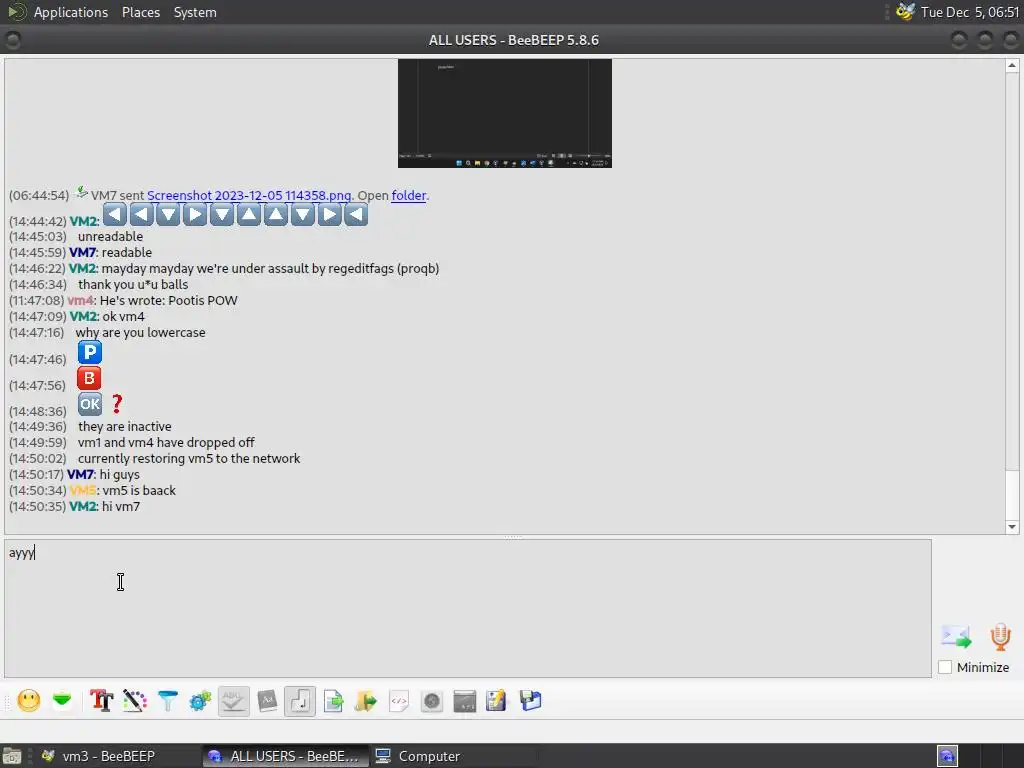This screenshot has height=768, width=1024.
Task: Click the red B emoji in chat
Action: point(89,379)
